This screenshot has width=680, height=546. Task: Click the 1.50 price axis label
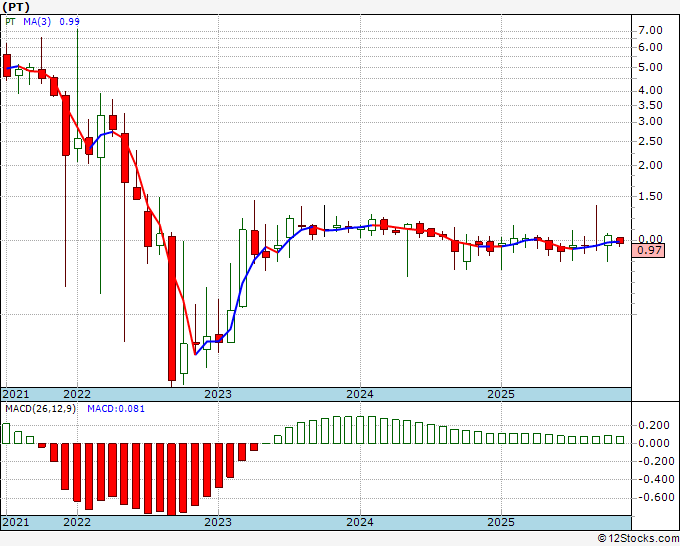click(x=650, y=196)
